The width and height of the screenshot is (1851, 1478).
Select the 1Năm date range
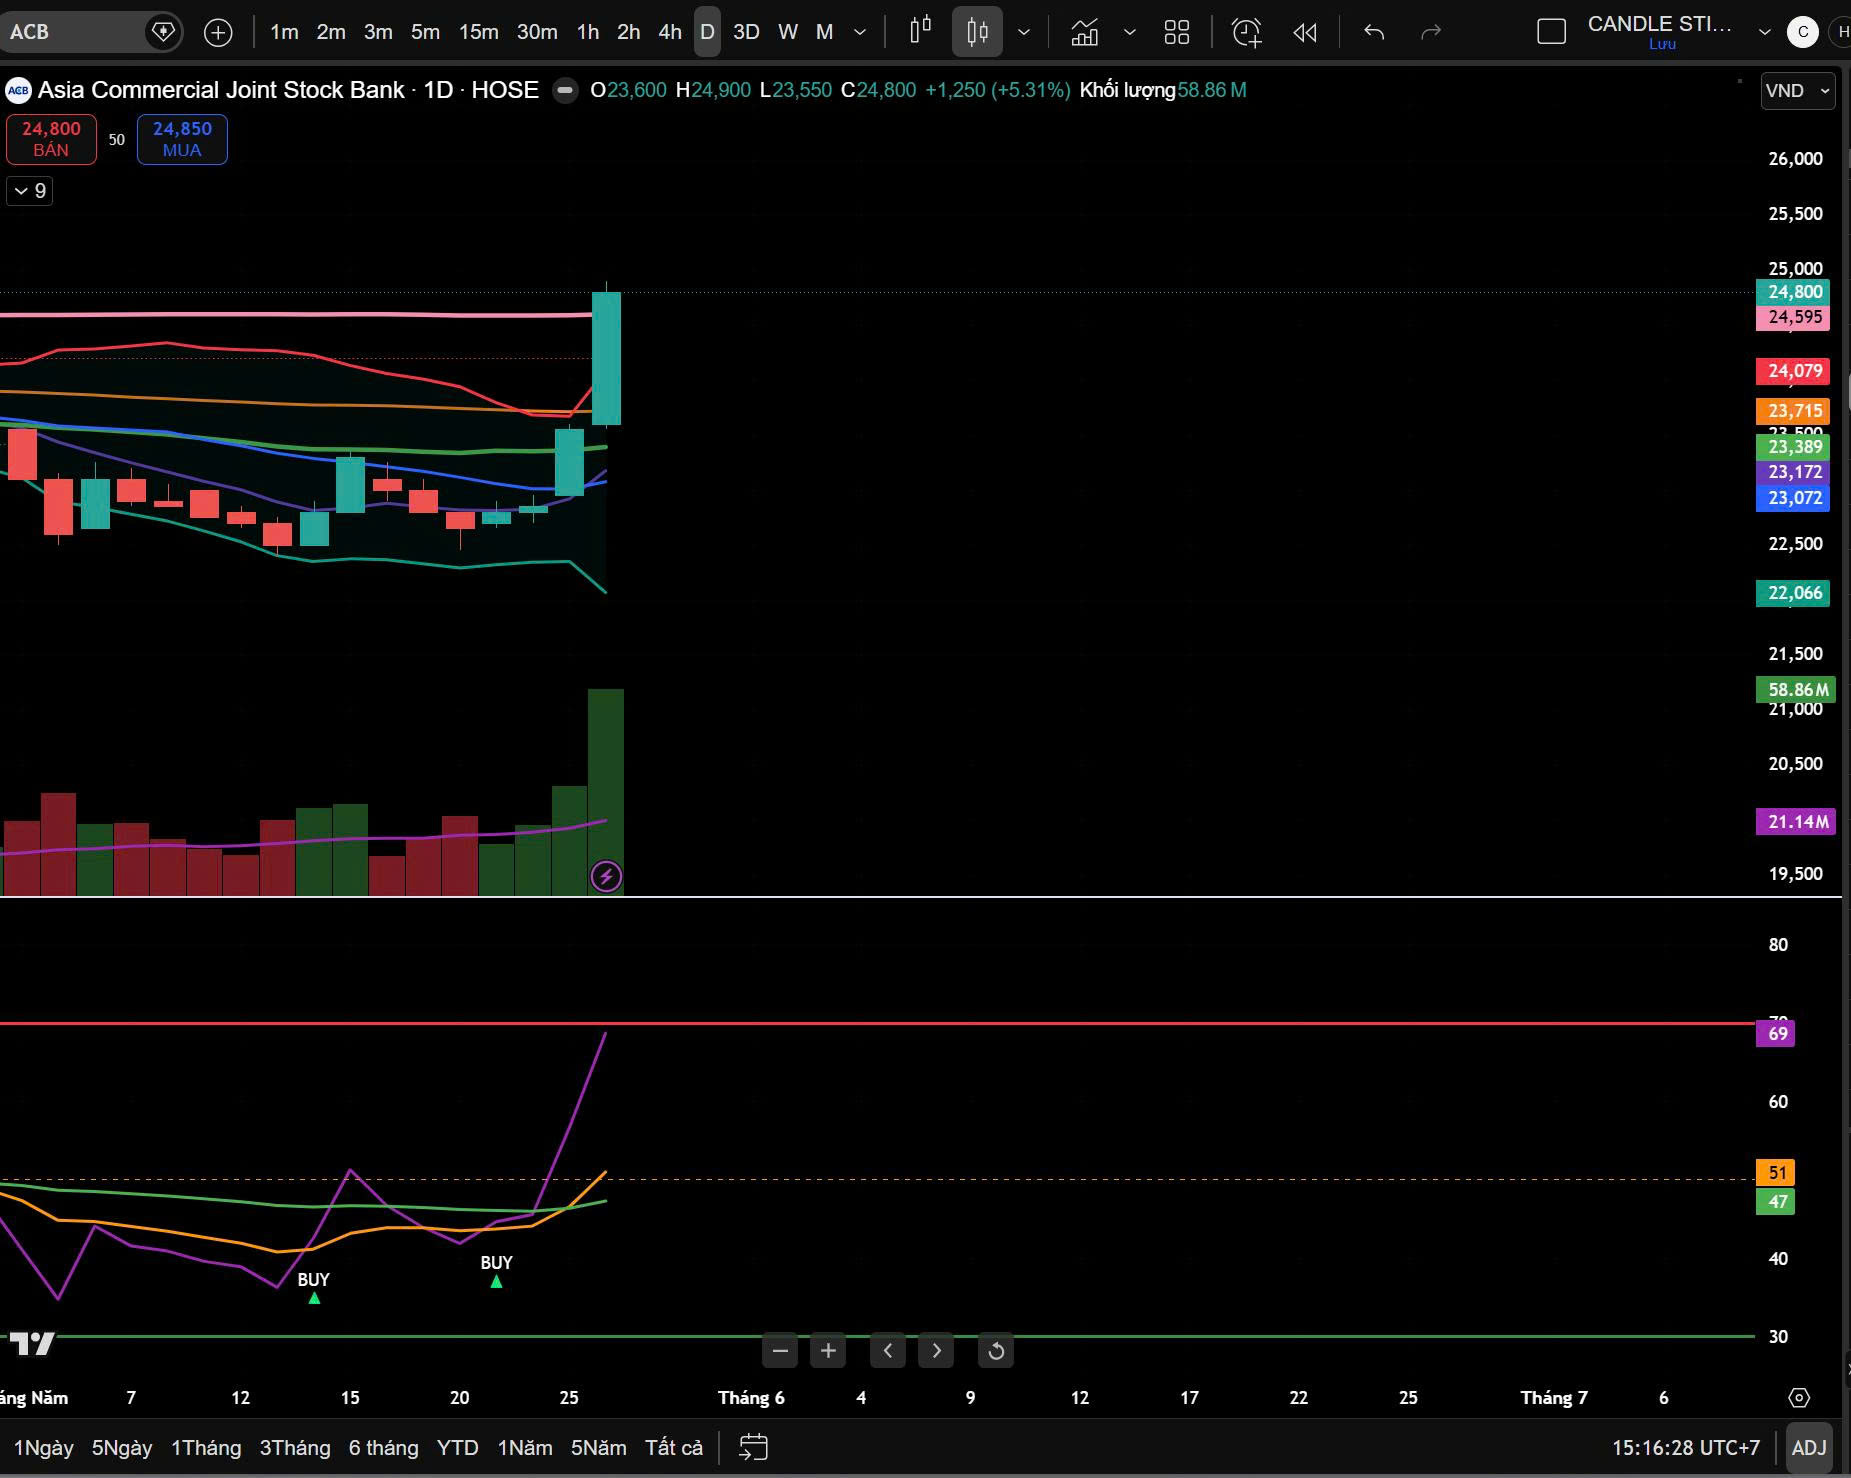tap(525, 1447)
